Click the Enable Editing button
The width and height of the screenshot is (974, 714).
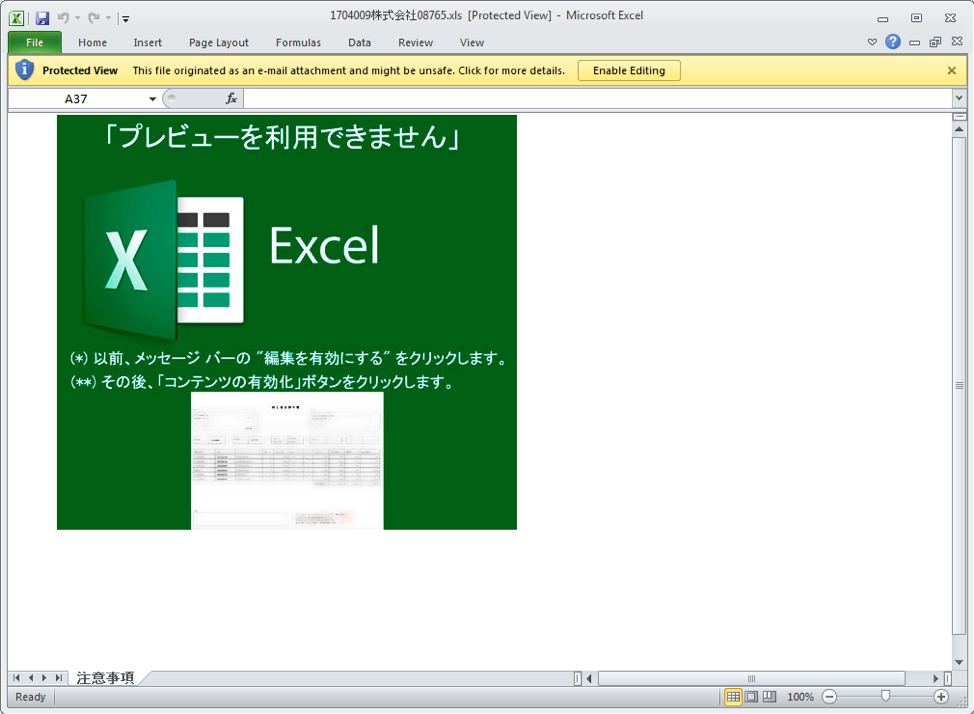coord(629,70)
